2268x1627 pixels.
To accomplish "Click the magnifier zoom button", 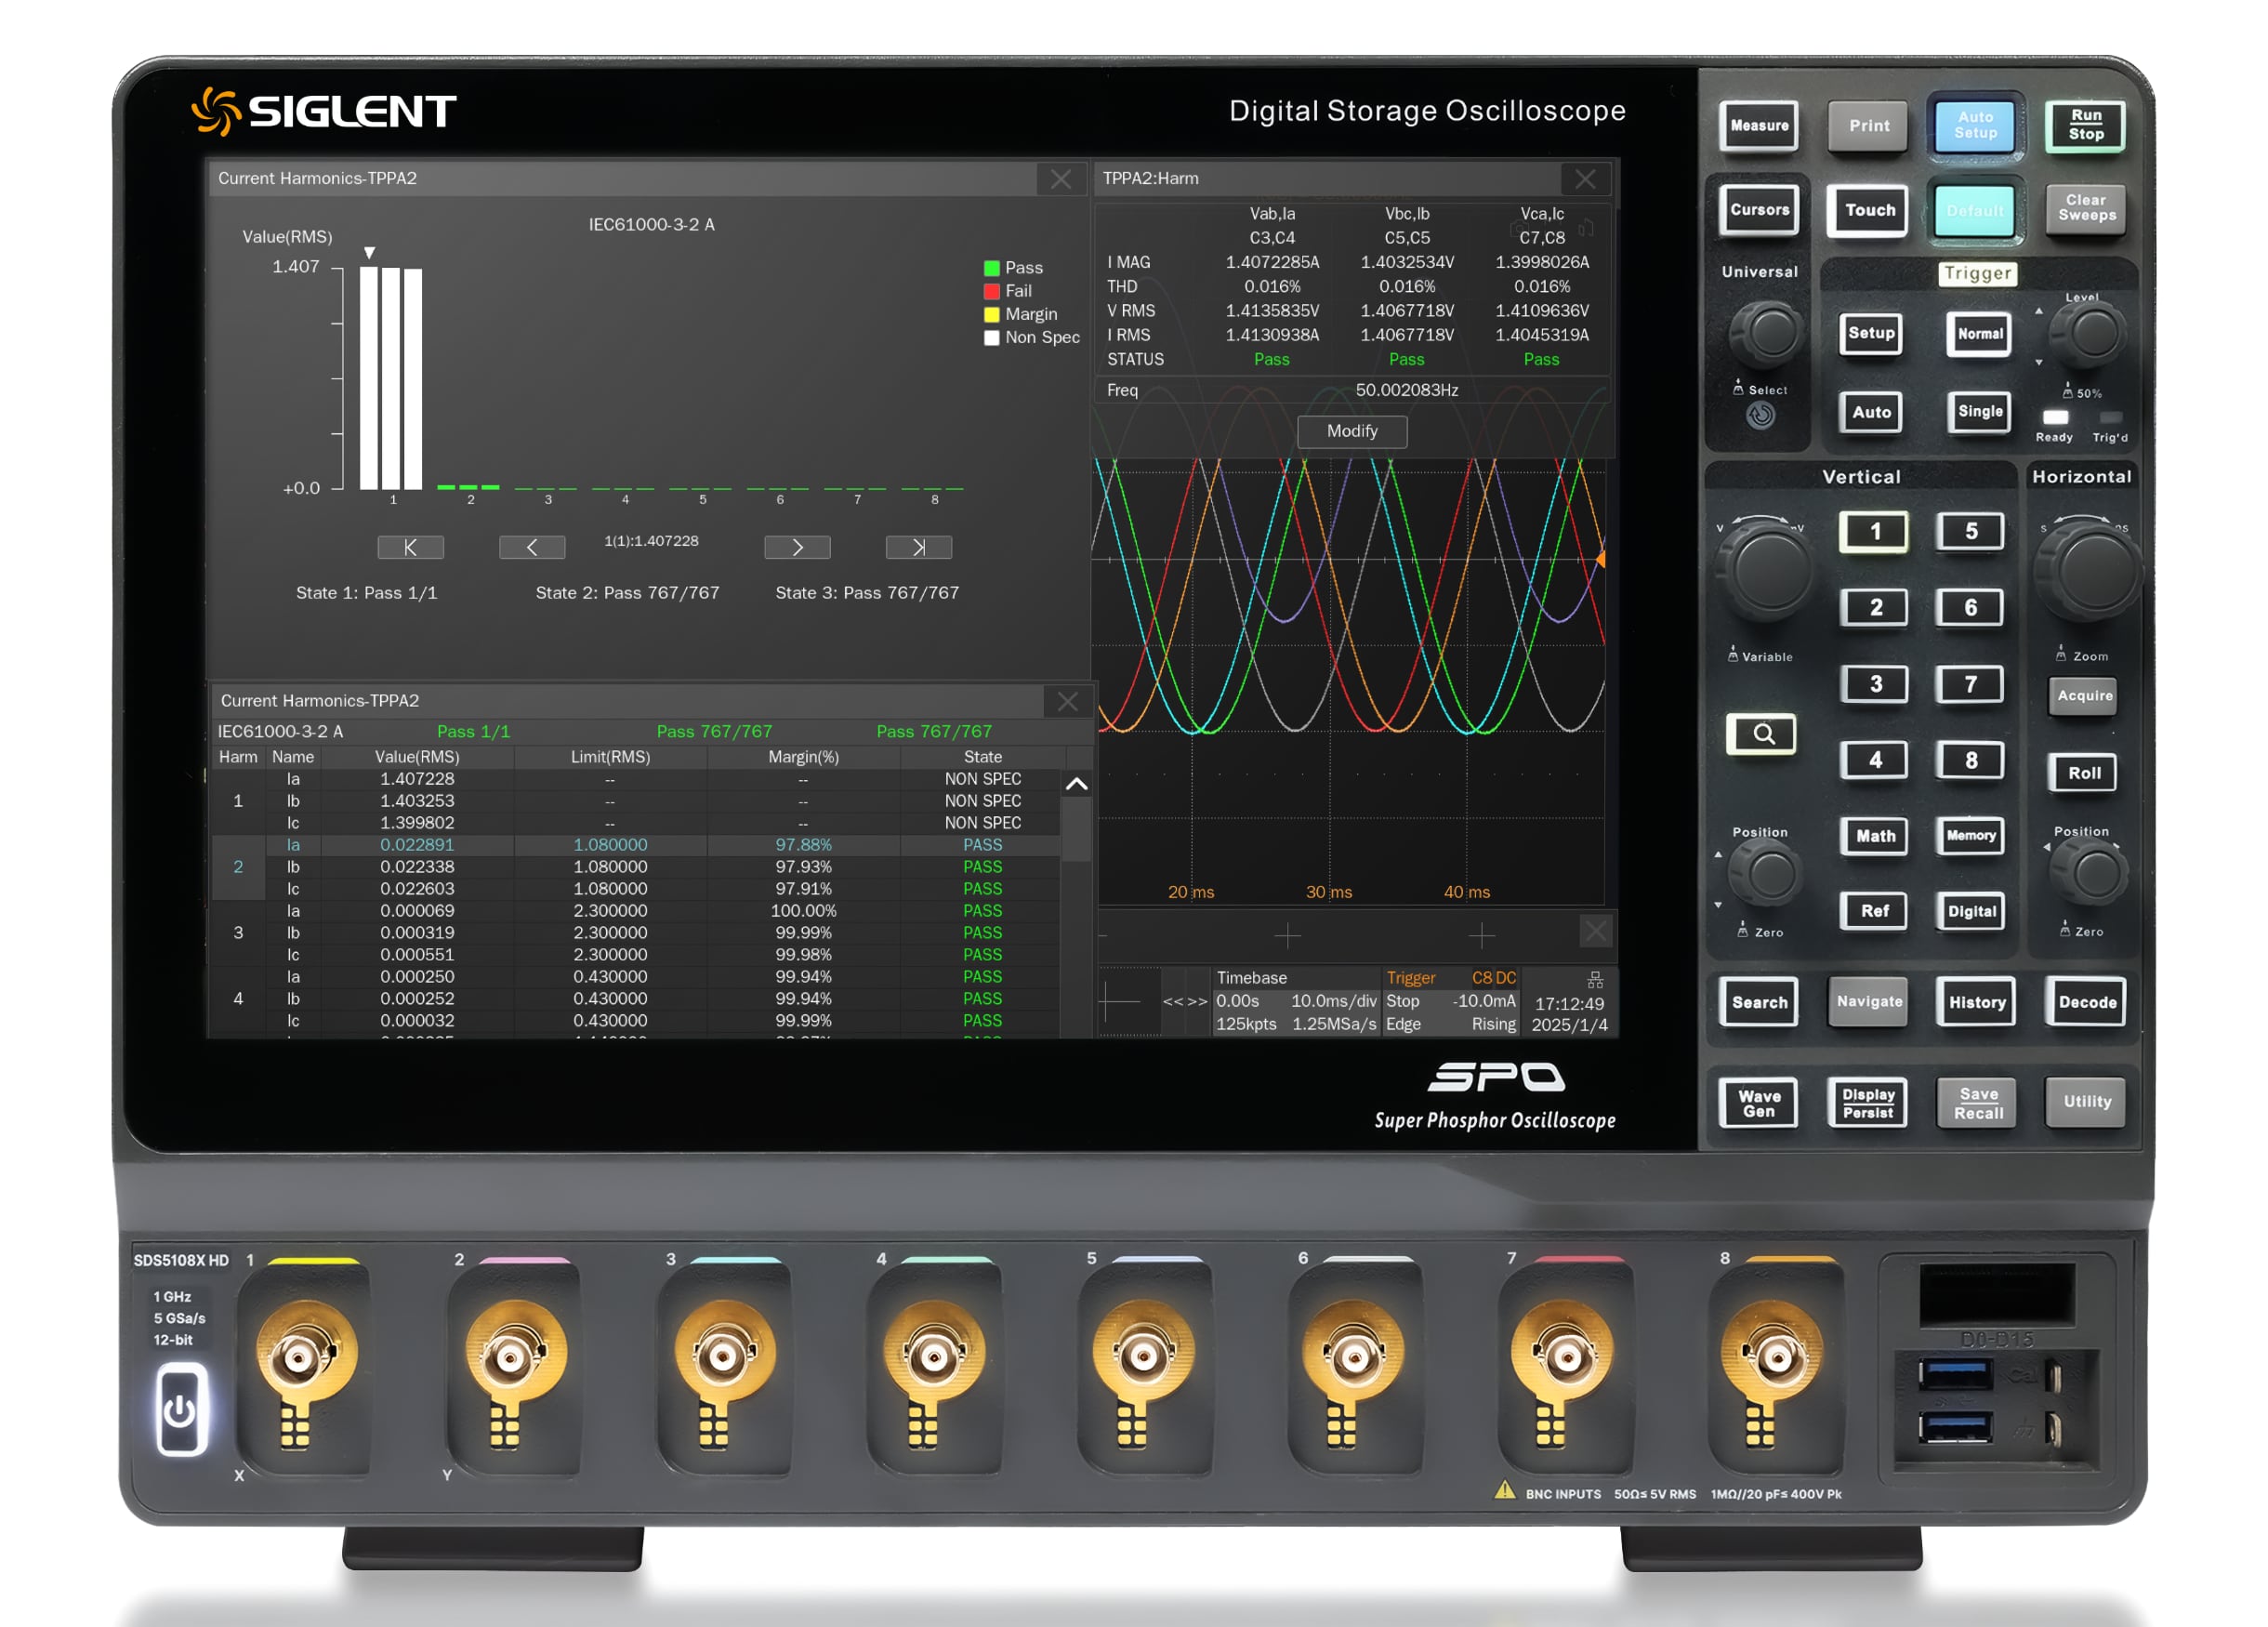I will pyautogui.click(x=1760, y=735).
